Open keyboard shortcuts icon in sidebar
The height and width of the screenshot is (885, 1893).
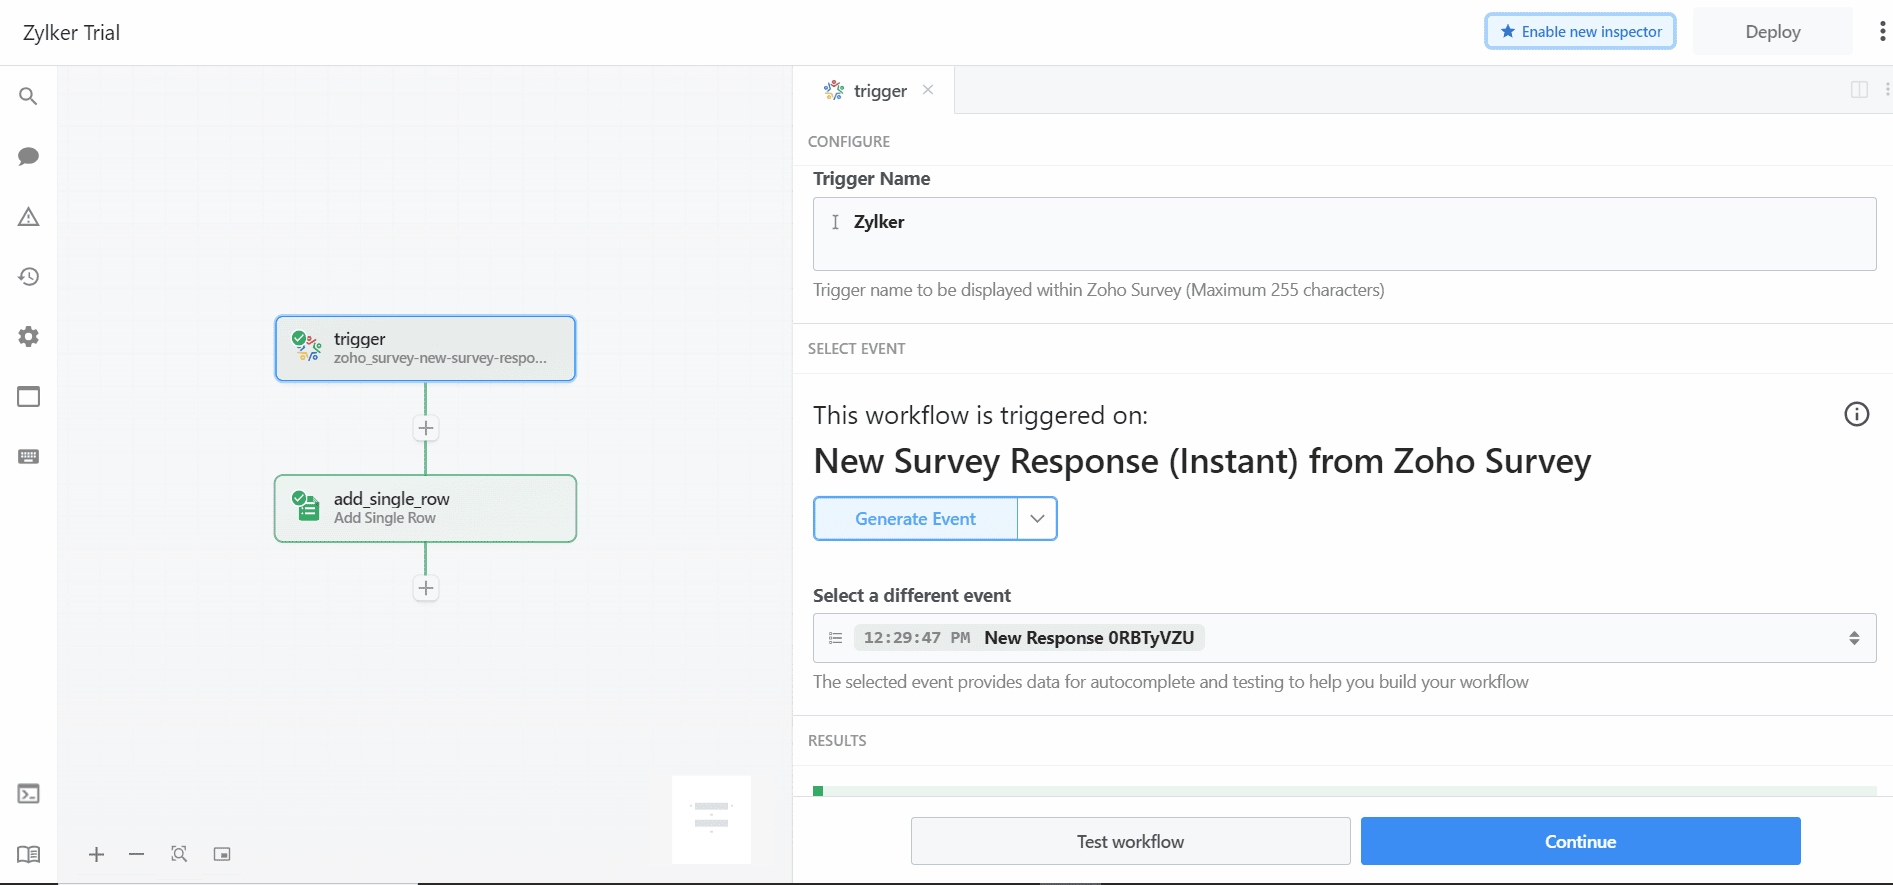tap(28, 457)
